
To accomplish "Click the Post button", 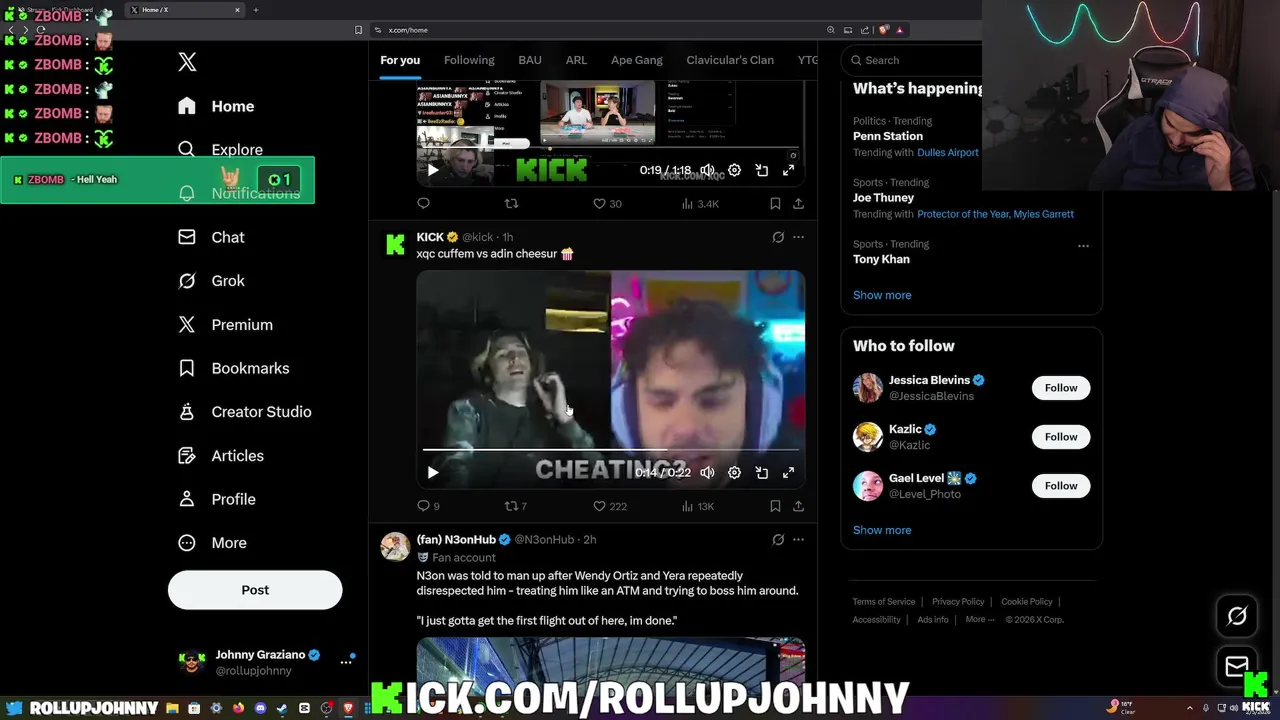I will point(255,590).
